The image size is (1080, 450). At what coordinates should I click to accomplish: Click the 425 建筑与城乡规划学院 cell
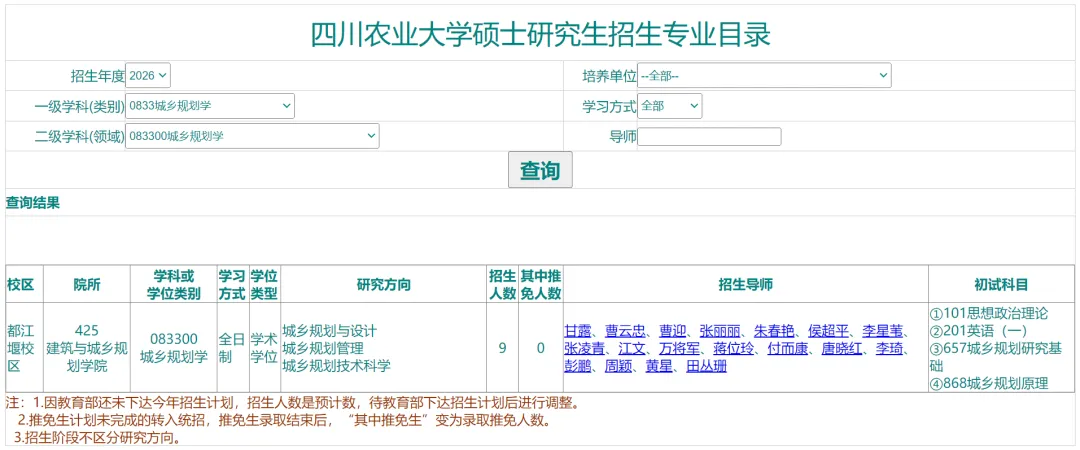point(87,348)
